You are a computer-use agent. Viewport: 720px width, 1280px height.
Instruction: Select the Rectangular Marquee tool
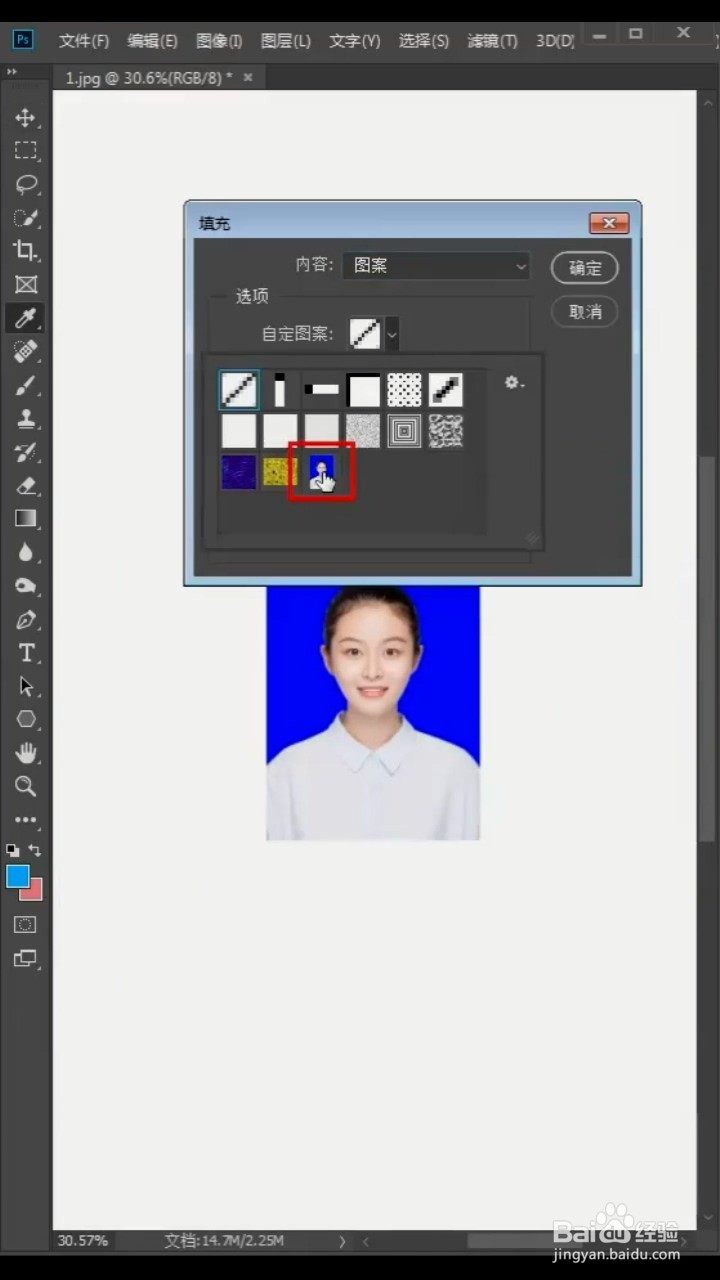pyautogui.click(x=25, y=151)
